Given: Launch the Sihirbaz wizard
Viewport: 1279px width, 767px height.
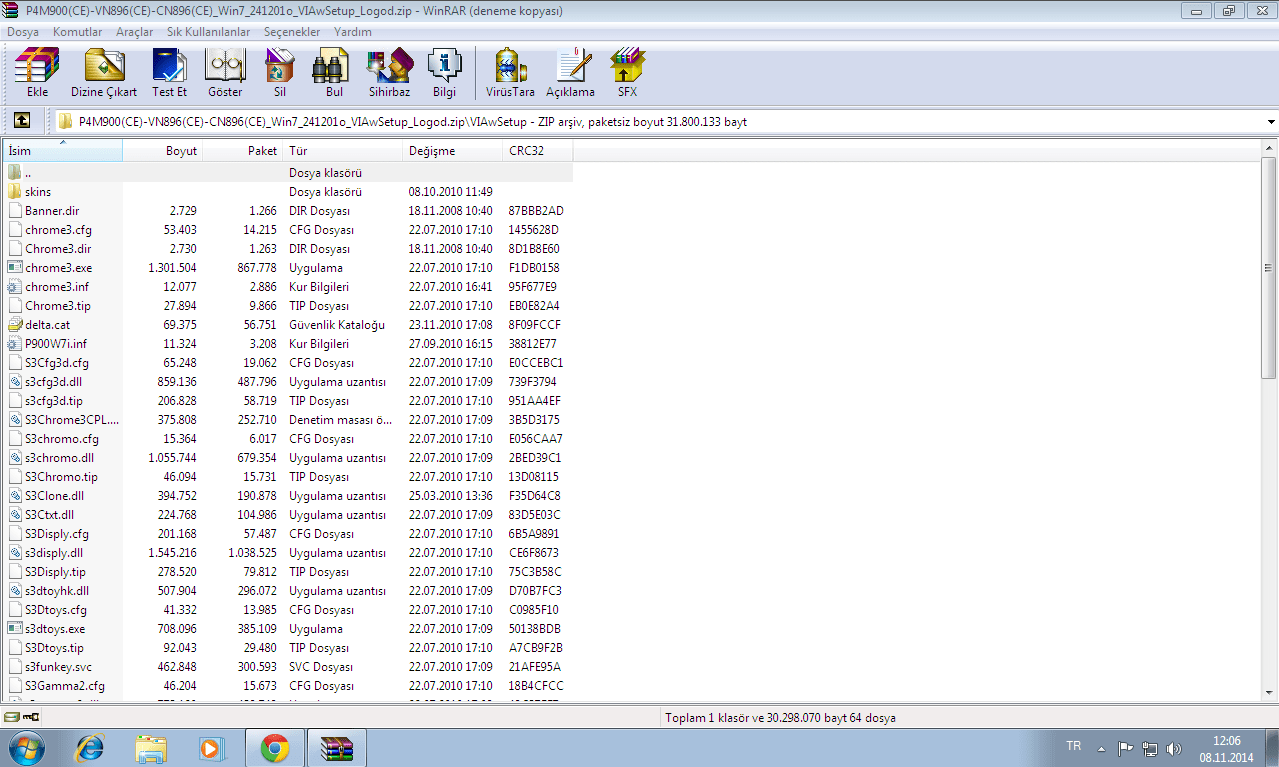Looking at the screenshot, I should 389,72.
